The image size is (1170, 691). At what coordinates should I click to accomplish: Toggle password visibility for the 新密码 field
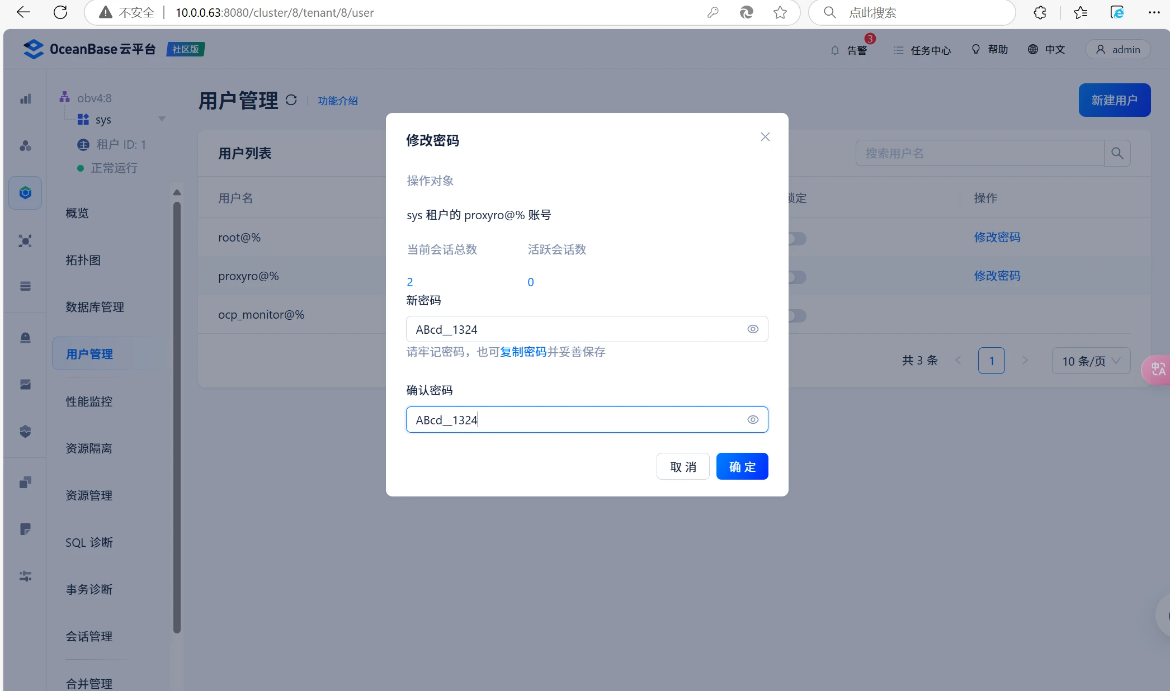(x=752, y=328)
